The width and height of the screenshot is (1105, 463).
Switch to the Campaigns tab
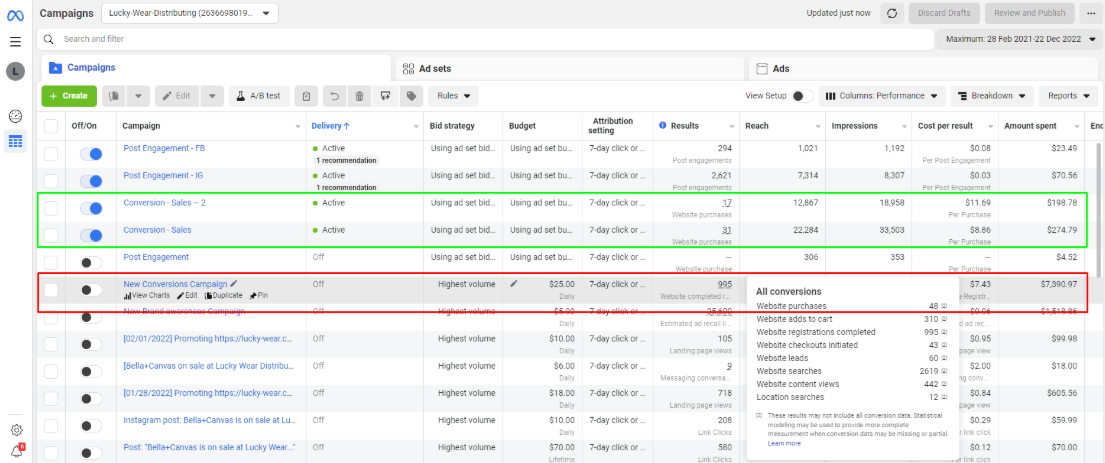click(x=215, y=68)
